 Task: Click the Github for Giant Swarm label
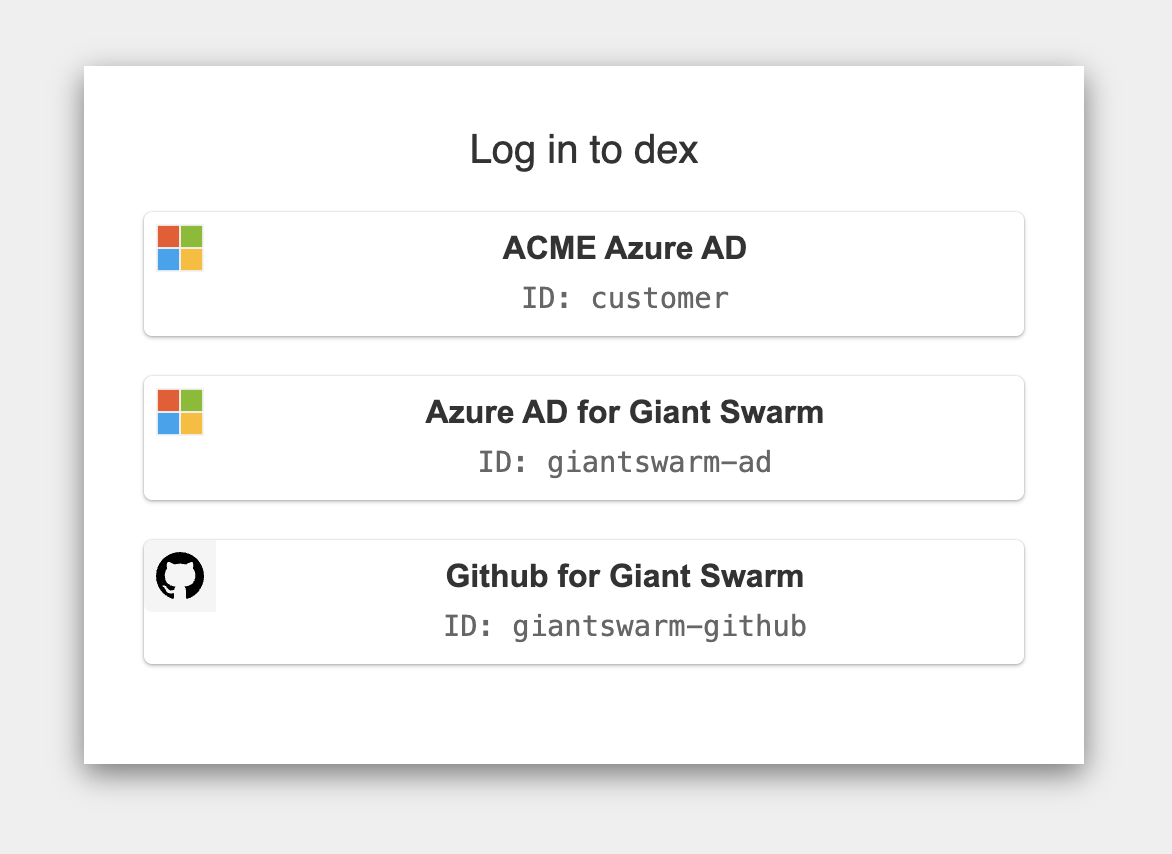pos(625,576)
